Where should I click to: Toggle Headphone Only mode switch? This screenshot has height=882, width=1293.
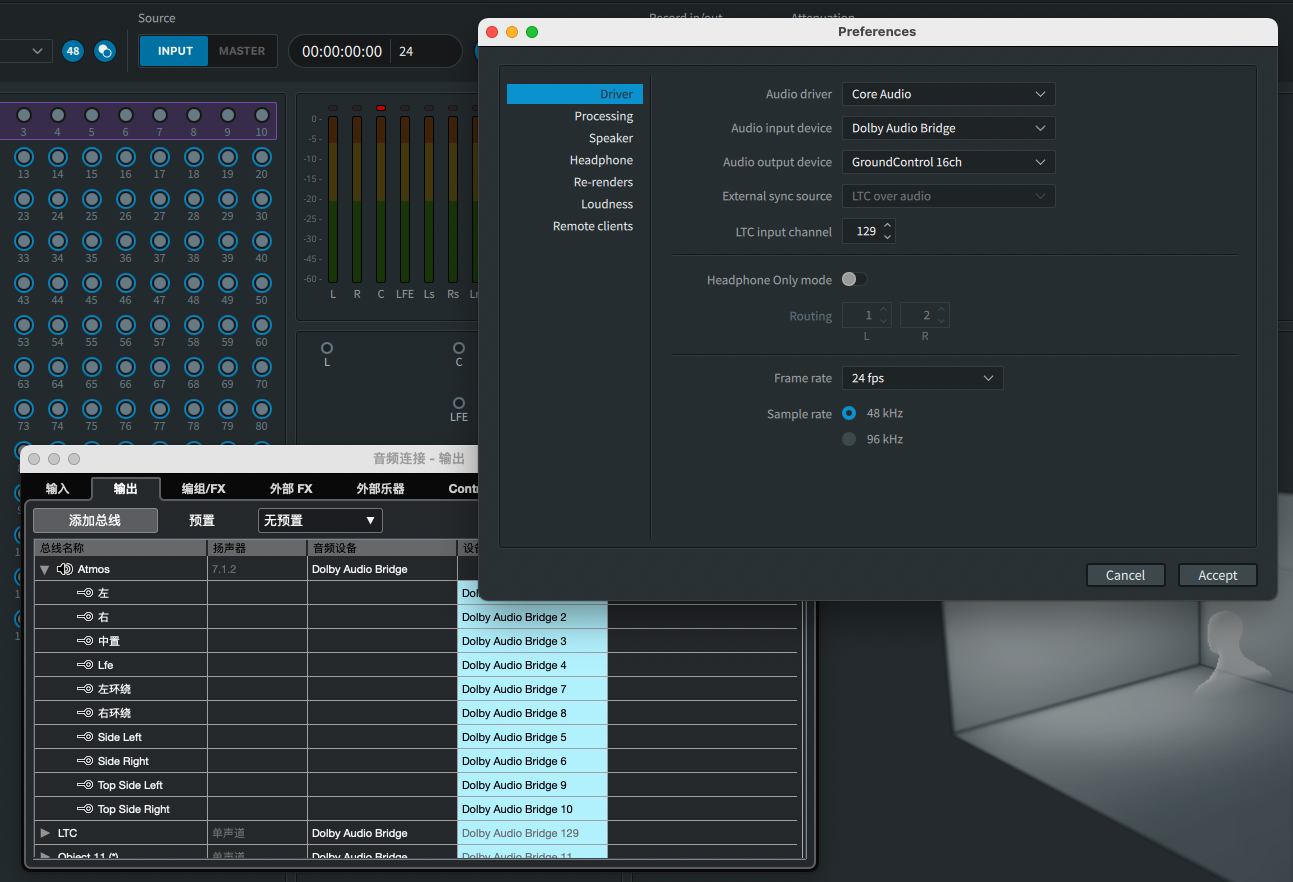point(854,280)
